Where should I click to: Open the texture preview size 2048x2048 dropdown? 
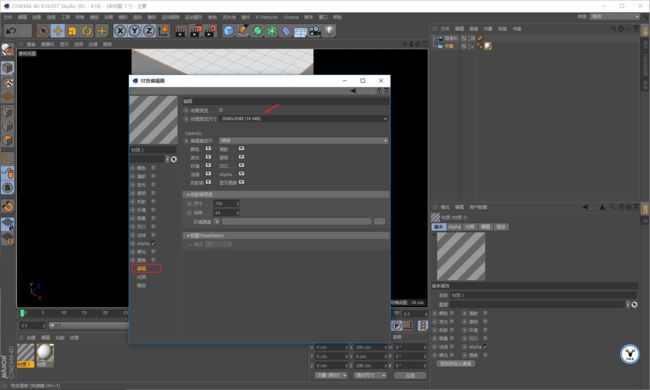tap(304, 119)
